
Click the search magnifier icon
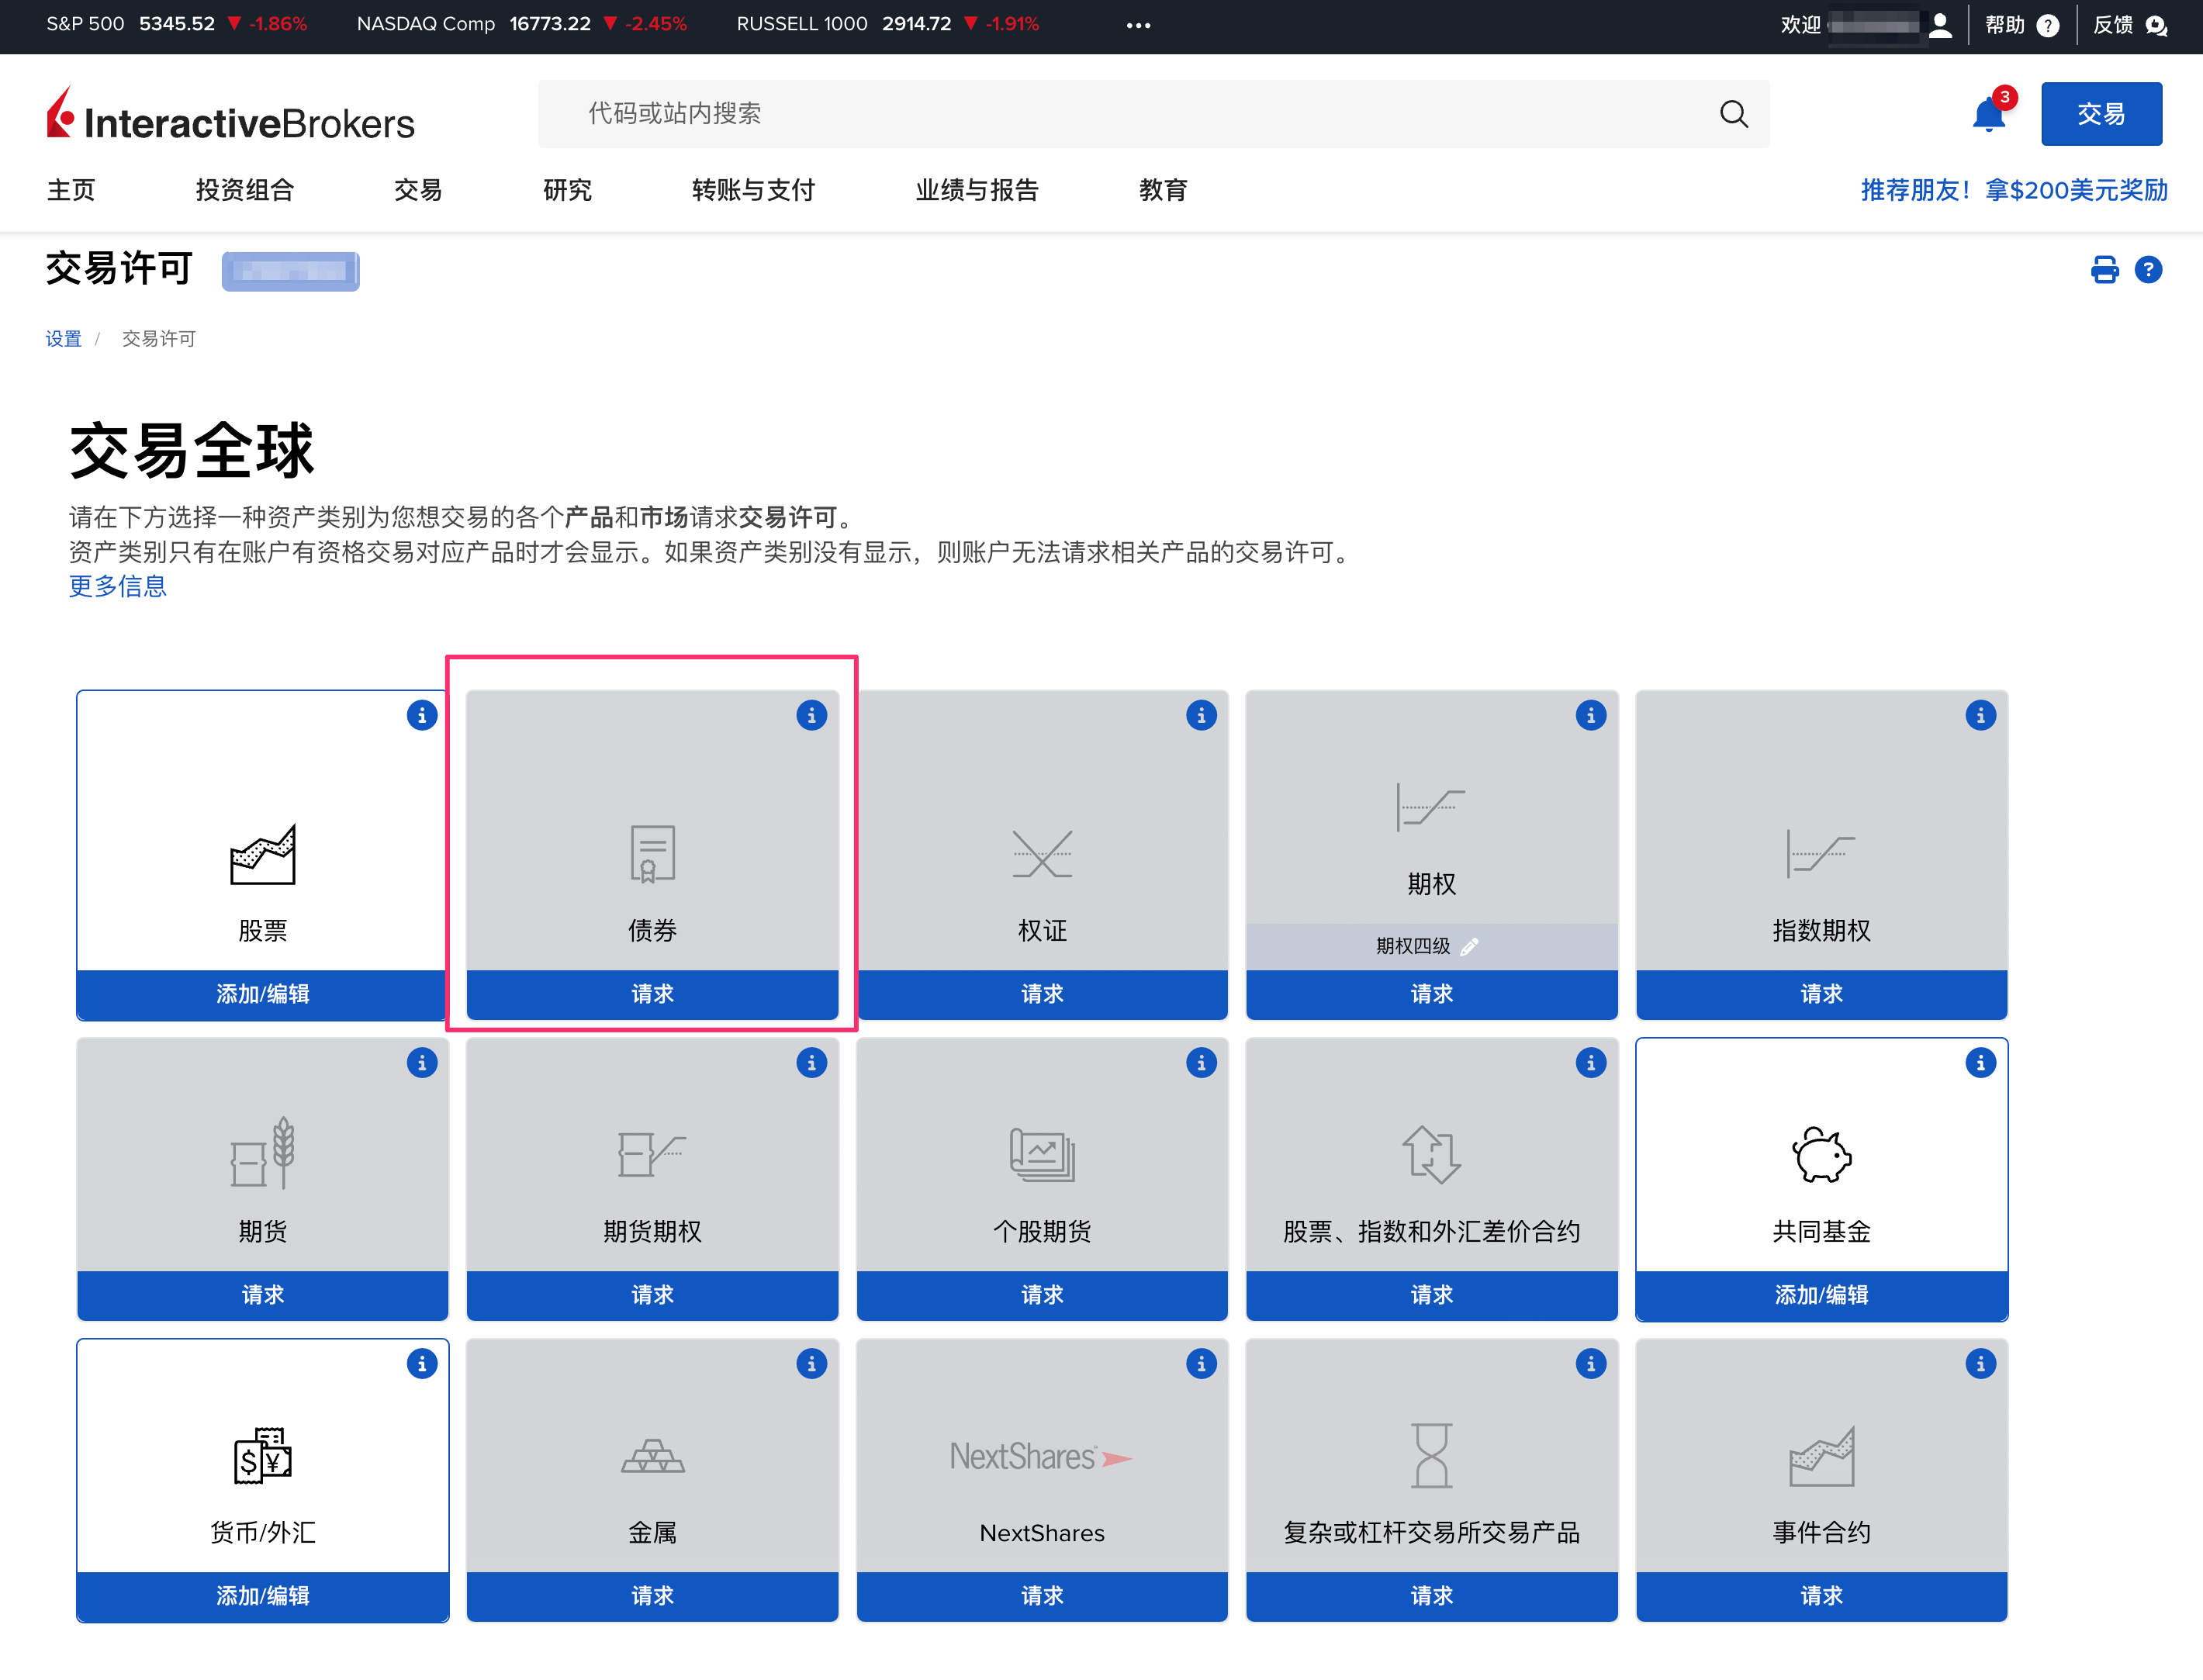(1734, 114)
